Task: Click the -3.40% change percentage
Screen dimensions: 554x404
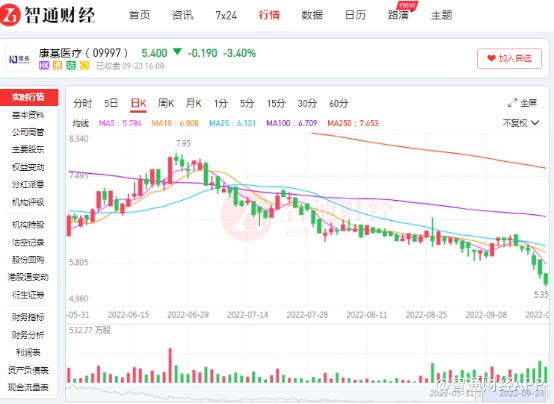Action: point(240,53)
